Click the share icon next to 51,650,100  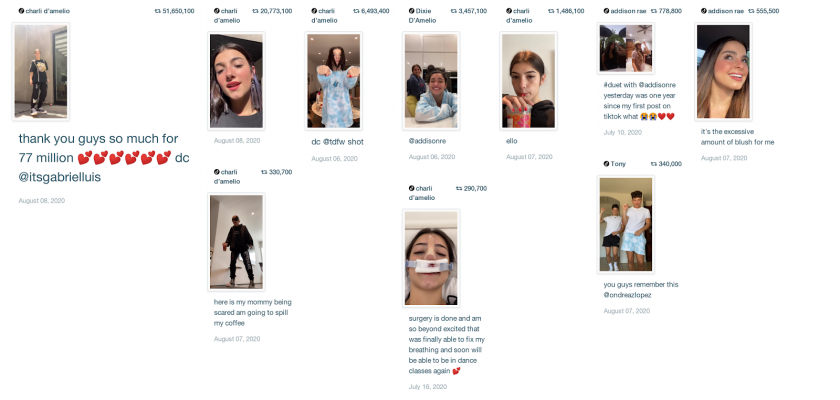click(158, 11)
